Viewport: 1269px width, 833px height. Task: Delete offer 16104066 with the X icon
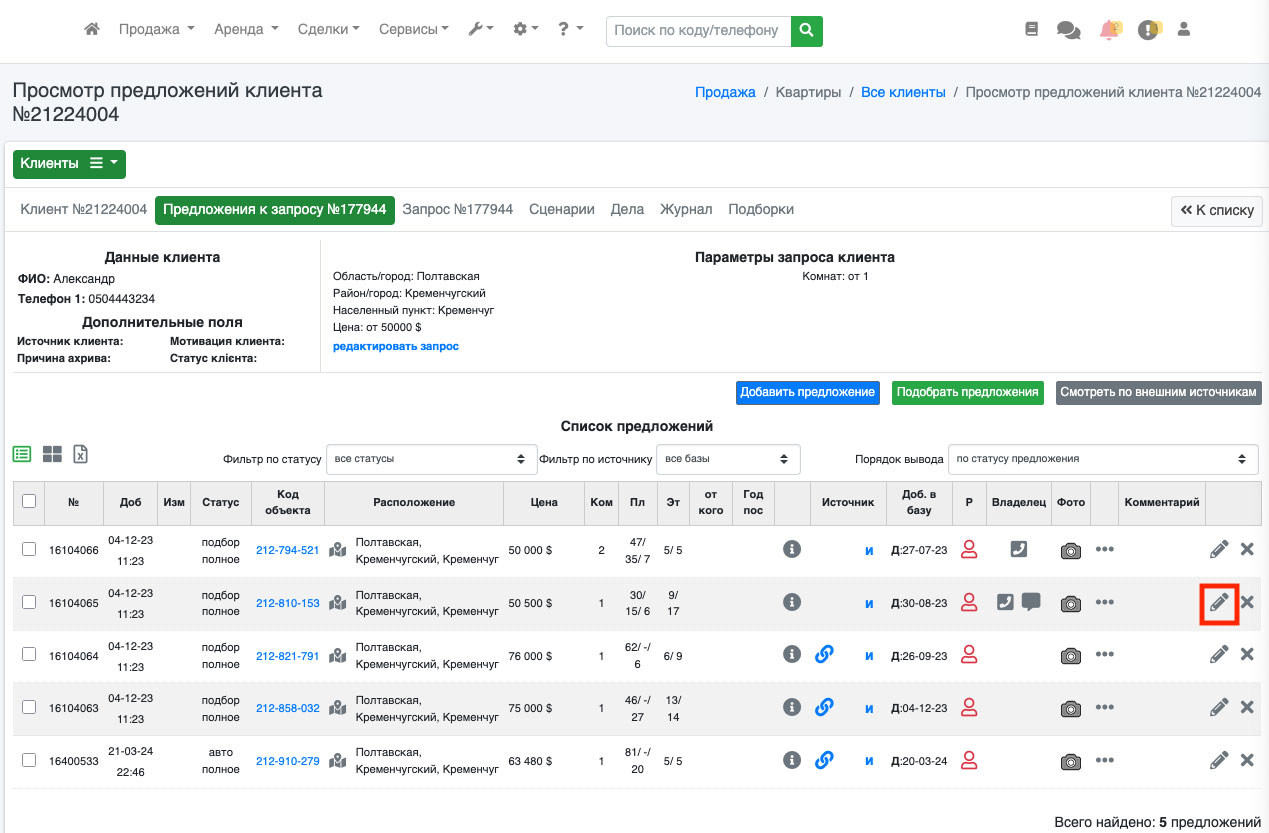(1247, 549)
